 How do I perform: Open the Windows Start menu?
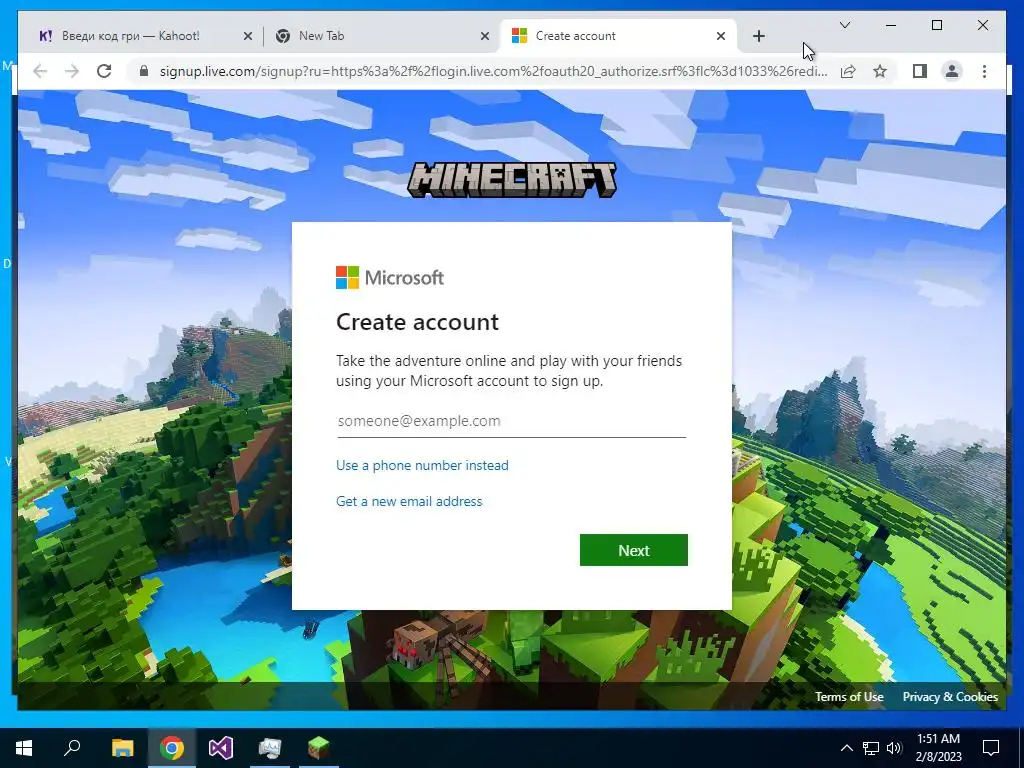point(24,748)
